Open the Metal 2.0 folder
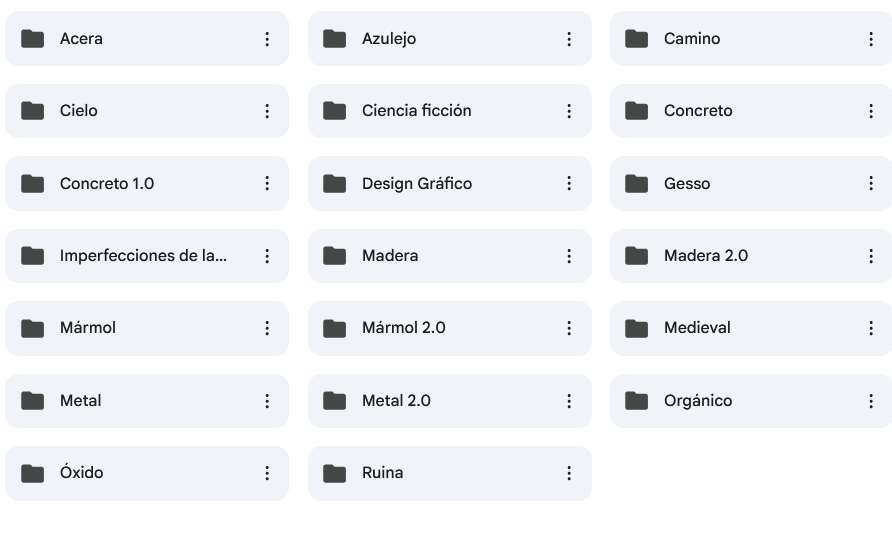Screen dimensions: 892x560 point(396,401)
